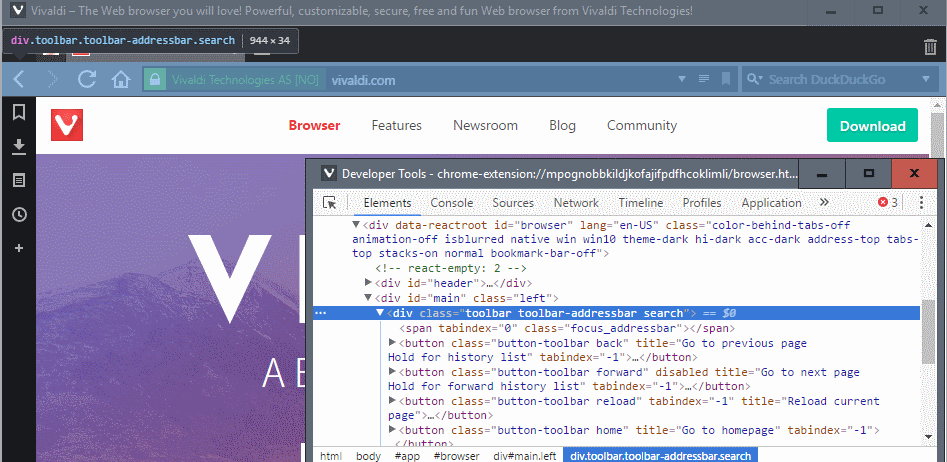
Task: Click the DevTools scrollbar up arrow
Action: 929,225
